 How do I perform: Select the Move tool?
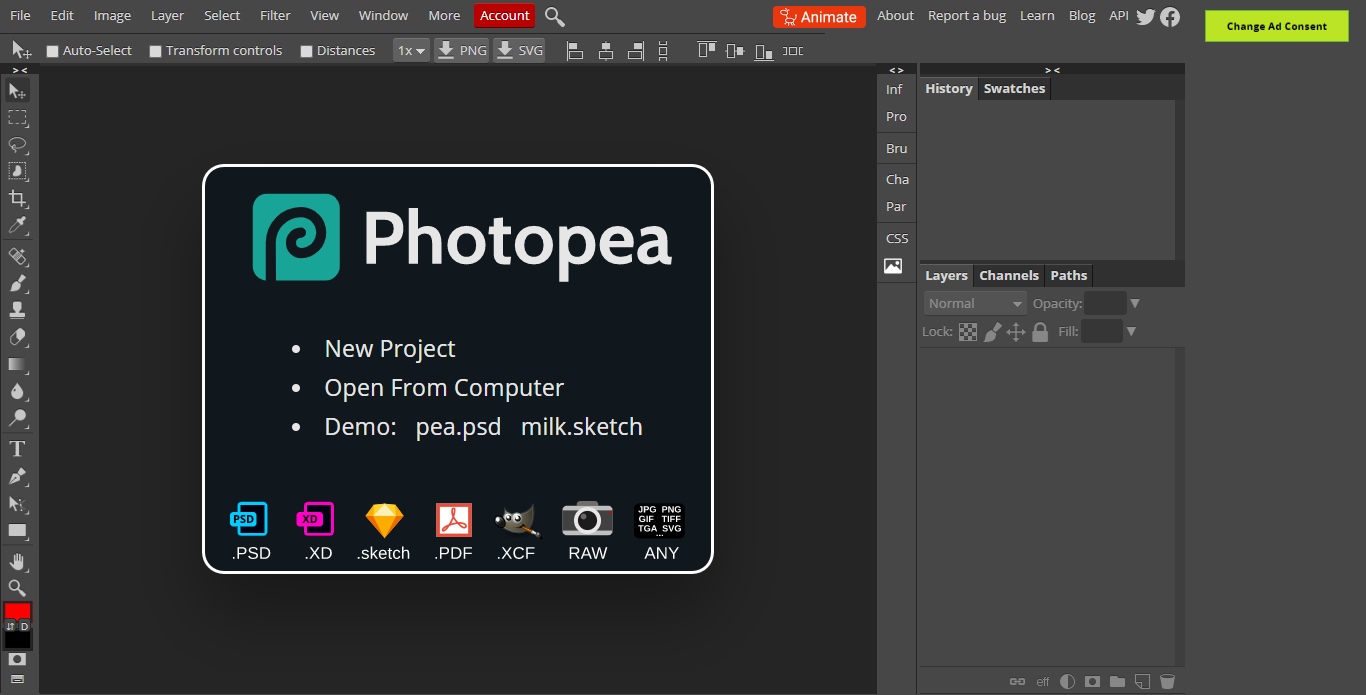17,90
